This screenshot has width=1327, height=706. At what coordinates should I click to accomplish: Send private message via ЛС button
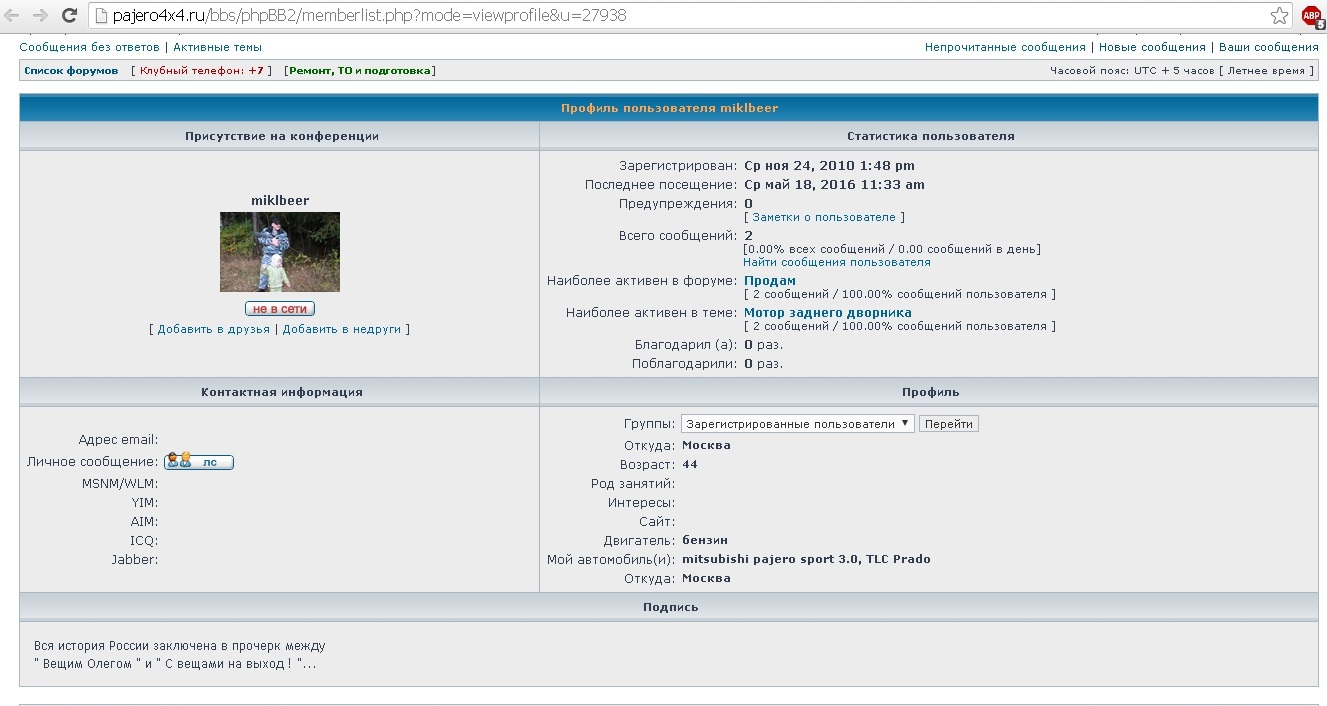199,462
